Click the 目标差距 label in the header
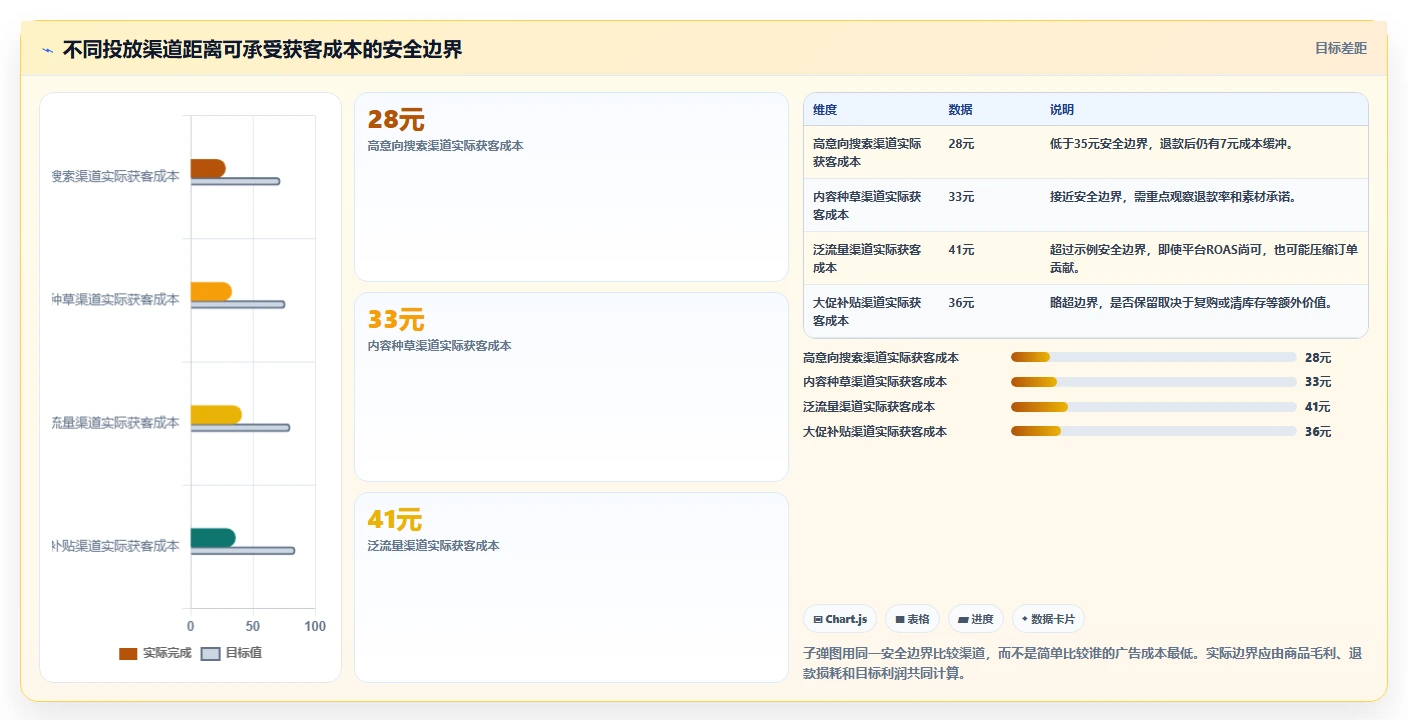The width and height of the screenshot is (1408, 720). 1340,48
